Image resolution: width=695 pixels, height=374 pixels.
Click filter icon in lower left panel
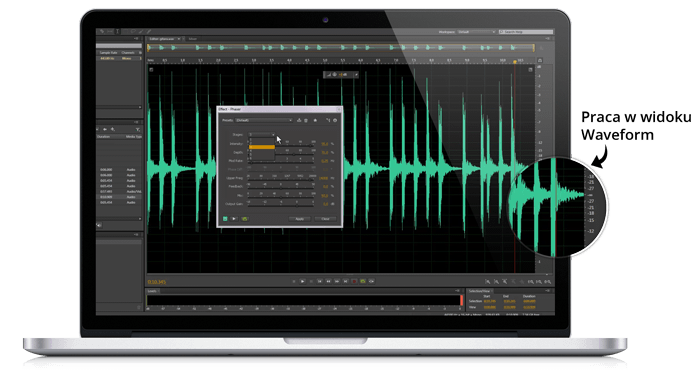point(138,129)
